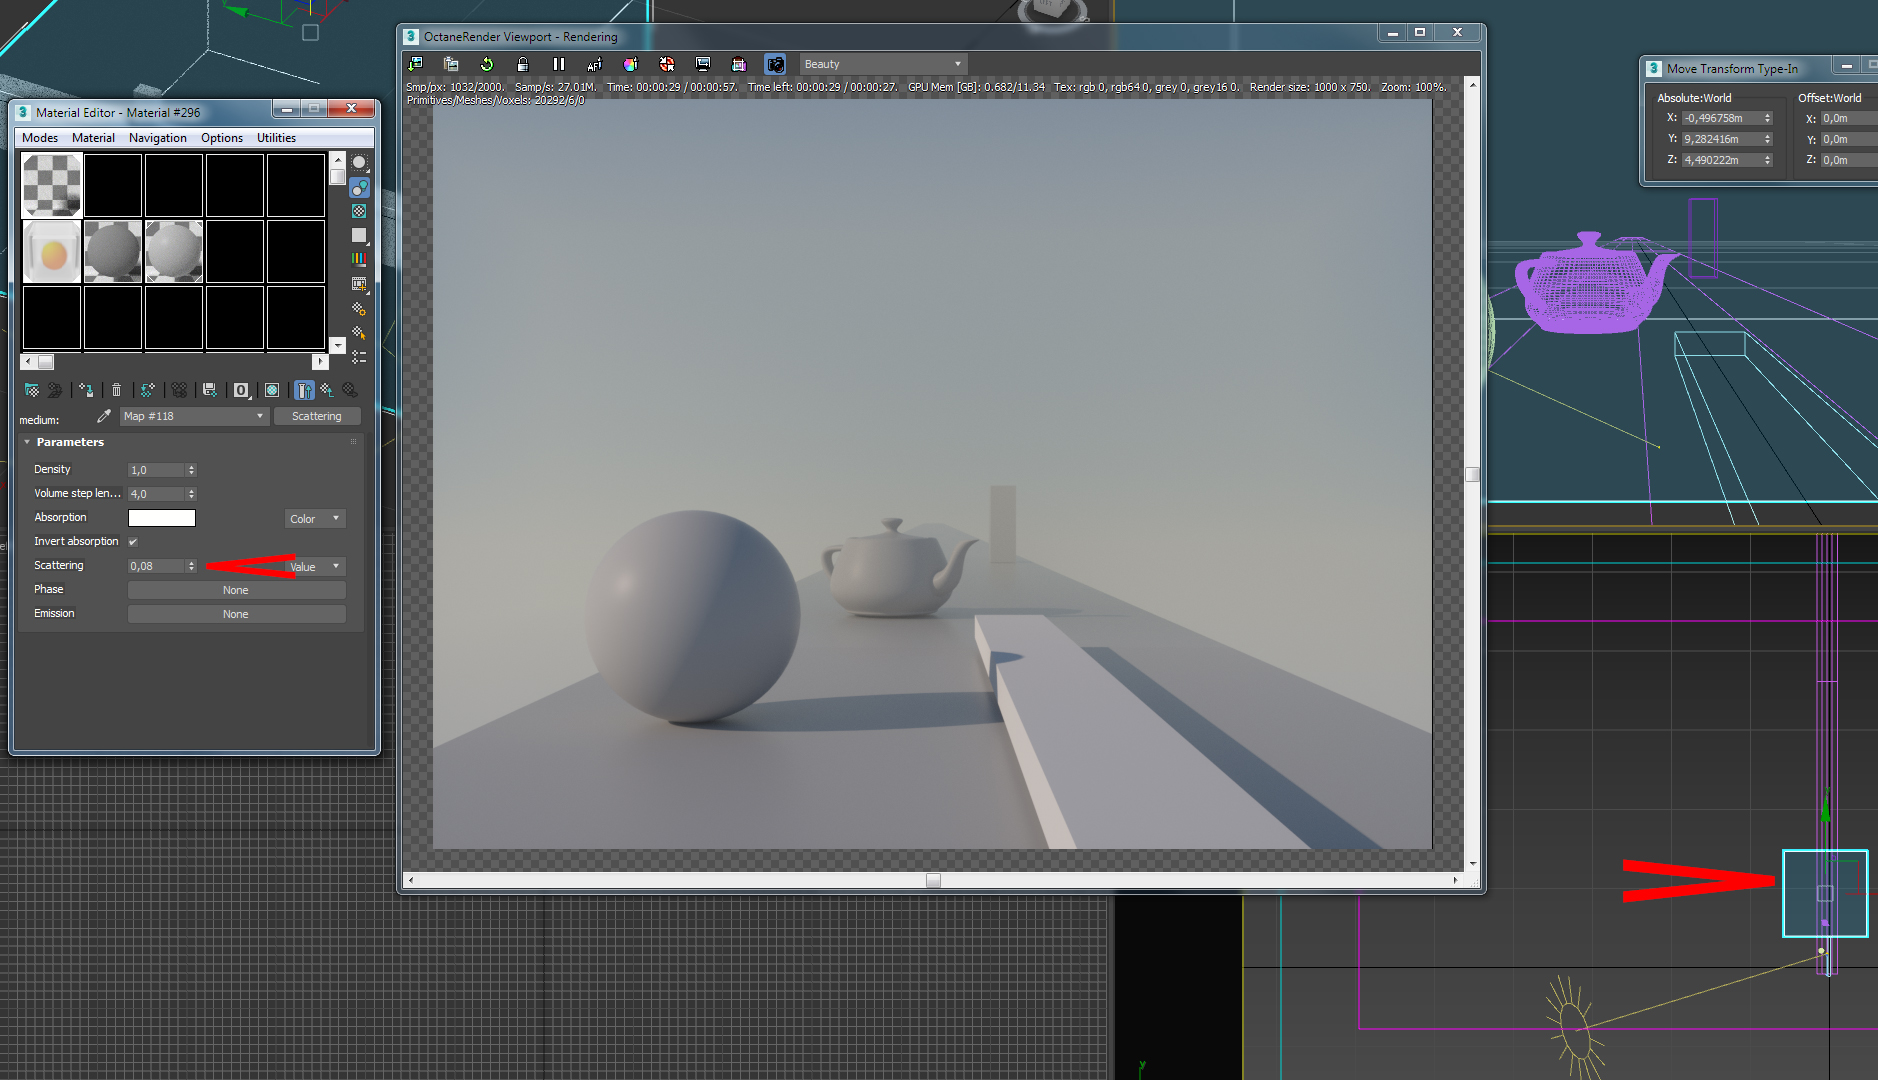Toggle the viewport lock padlock icon
This screenshot has width=1878, height=1080.
[x=522, y=64]
